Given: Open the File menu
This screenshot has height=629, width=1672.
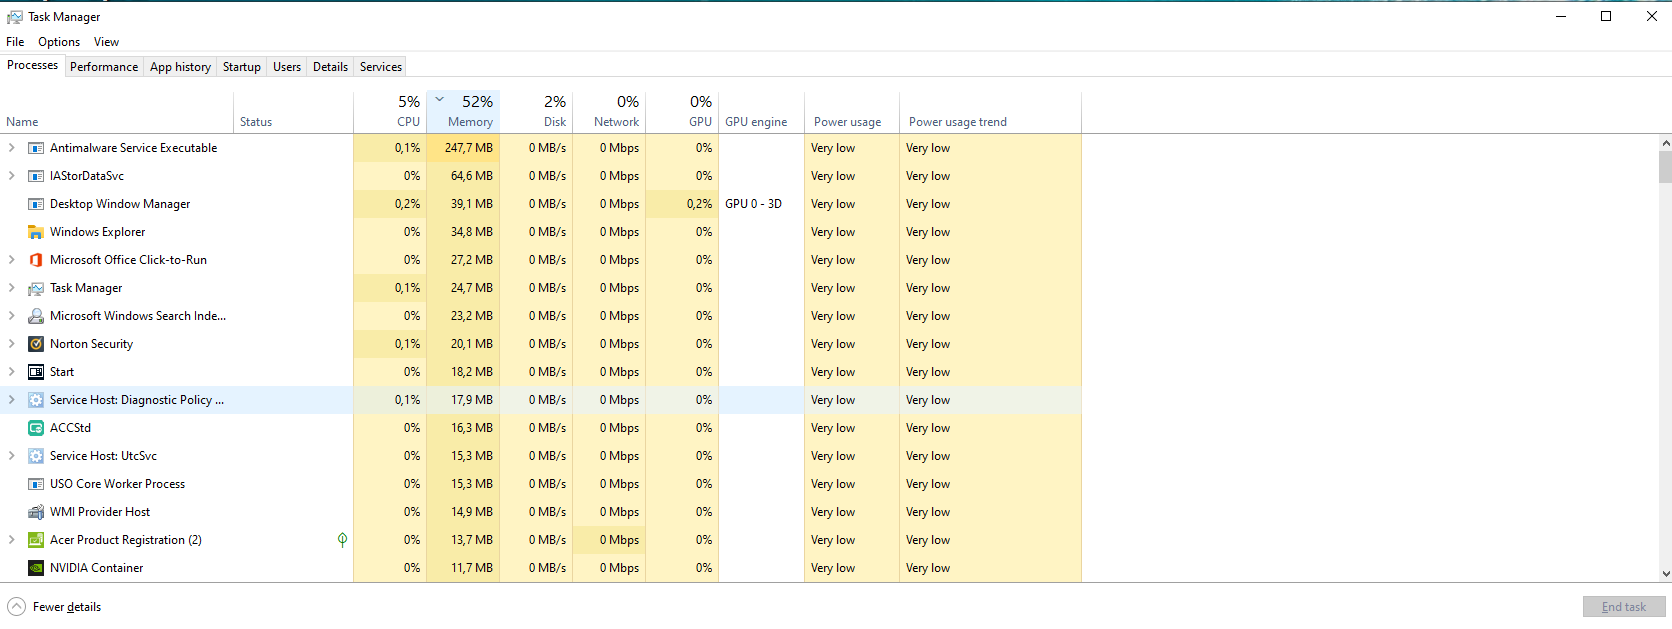Looking at the screenshot, I should click(15, 42).
